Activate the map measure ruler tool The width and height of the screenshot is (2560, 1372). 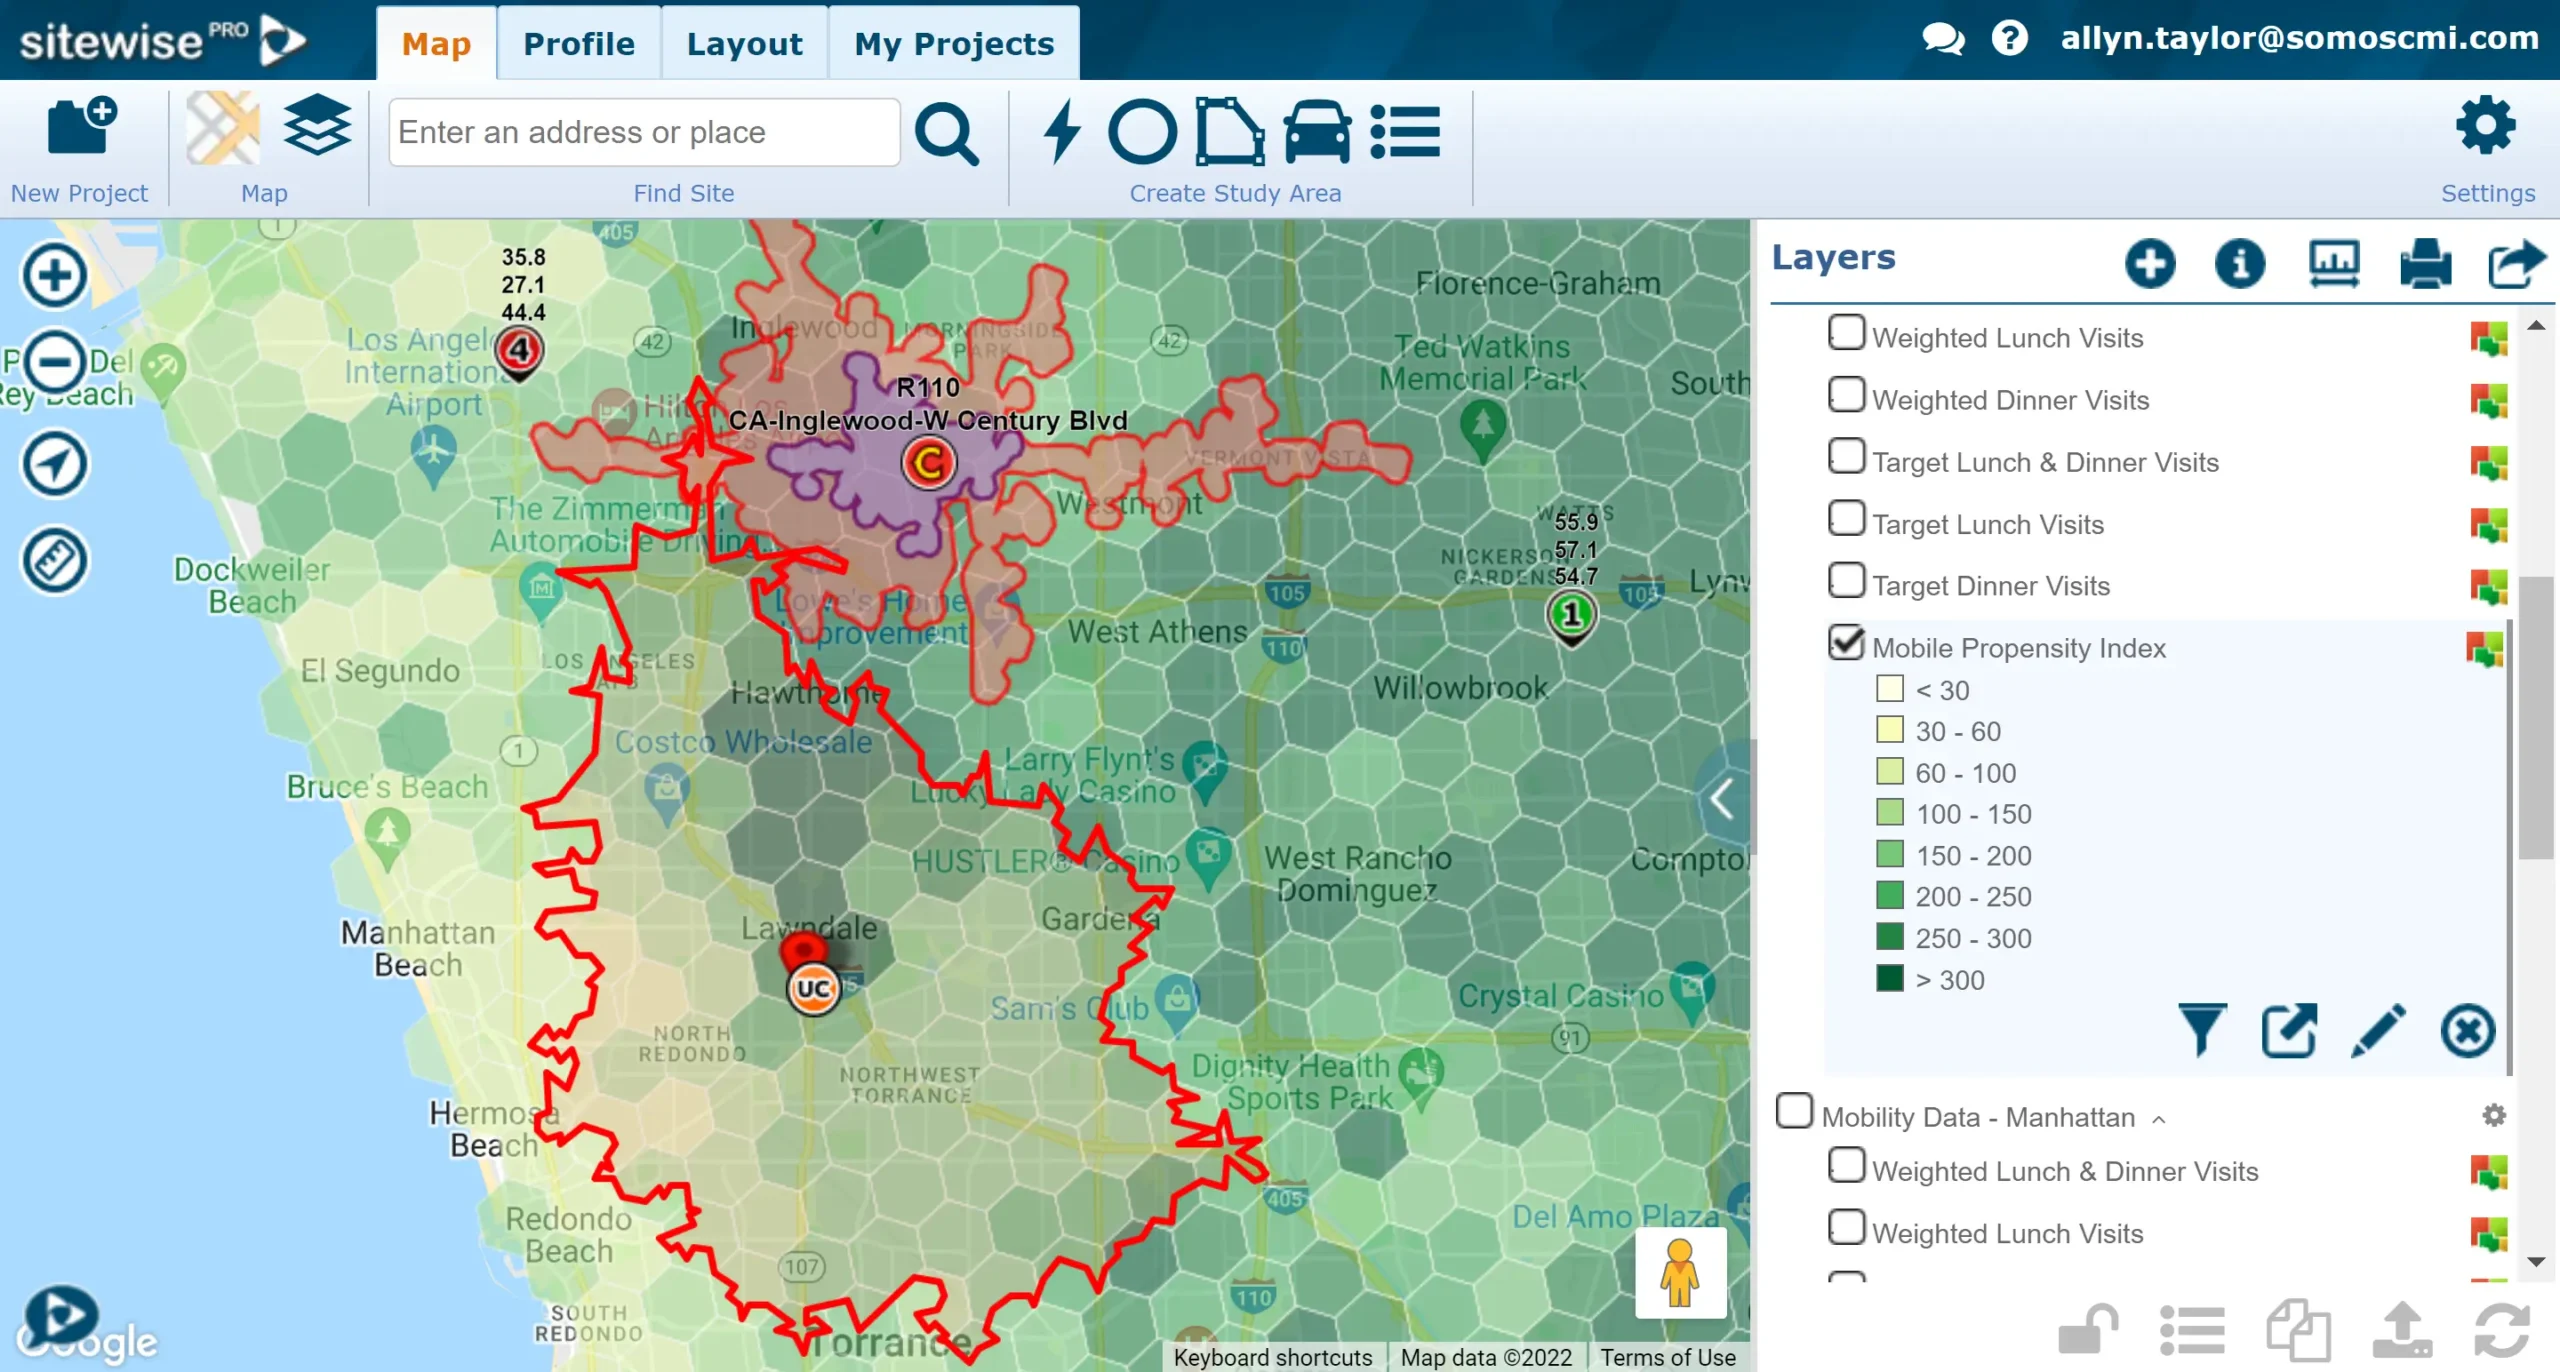pos(54,559)
